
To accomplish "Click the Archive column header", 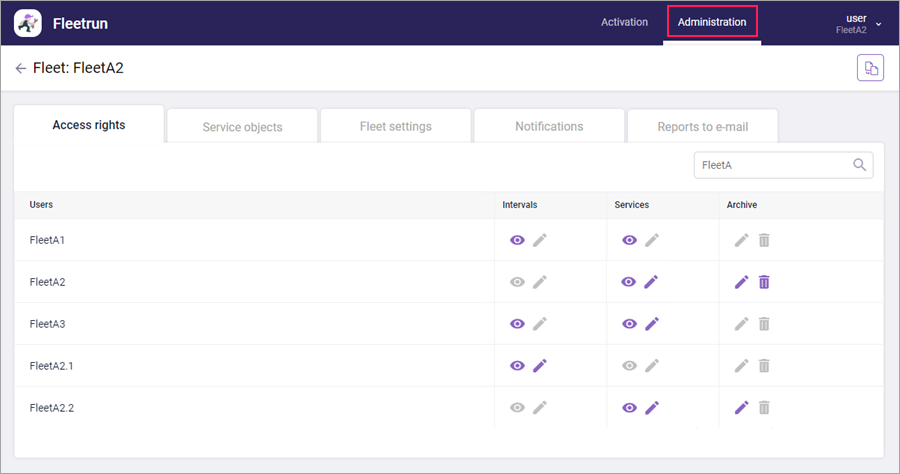I will (x=742, y=205).
